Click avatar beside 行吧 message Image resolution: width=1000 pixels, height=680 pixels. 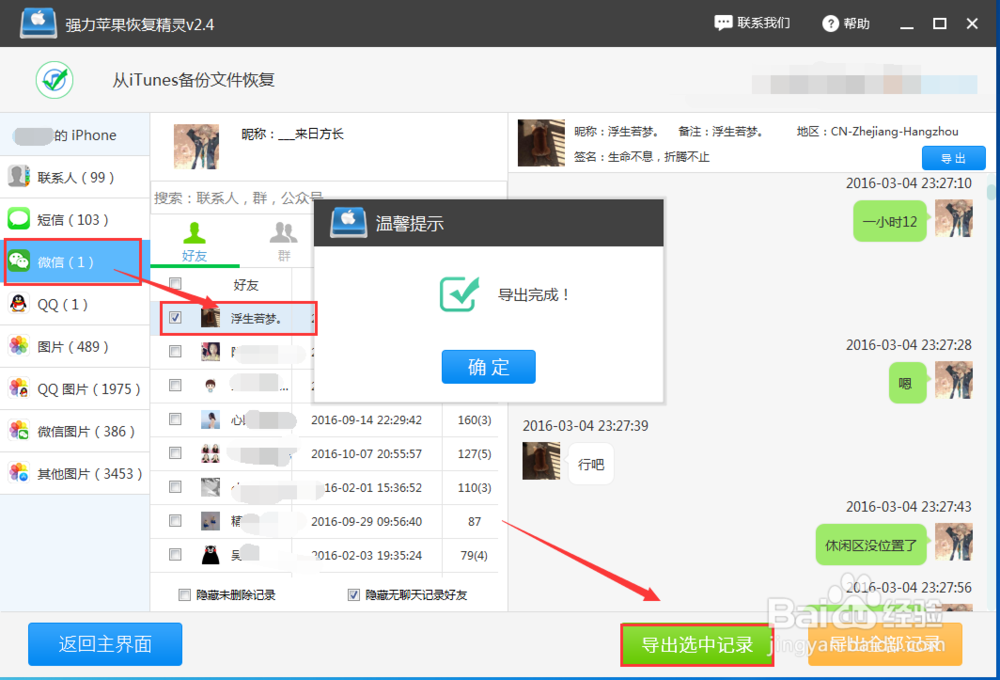[x=541, y=461]
